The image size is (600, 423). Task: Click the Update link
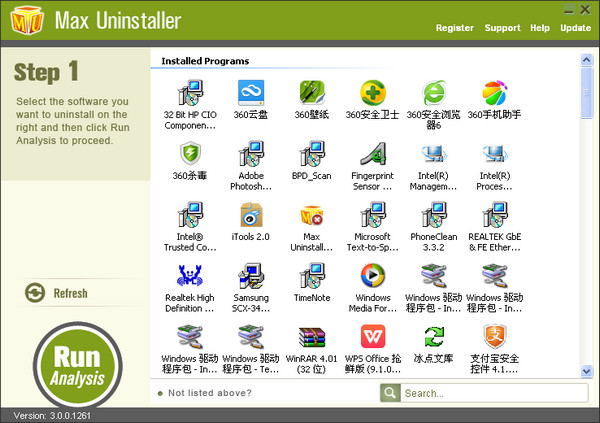tap(576, 28)
